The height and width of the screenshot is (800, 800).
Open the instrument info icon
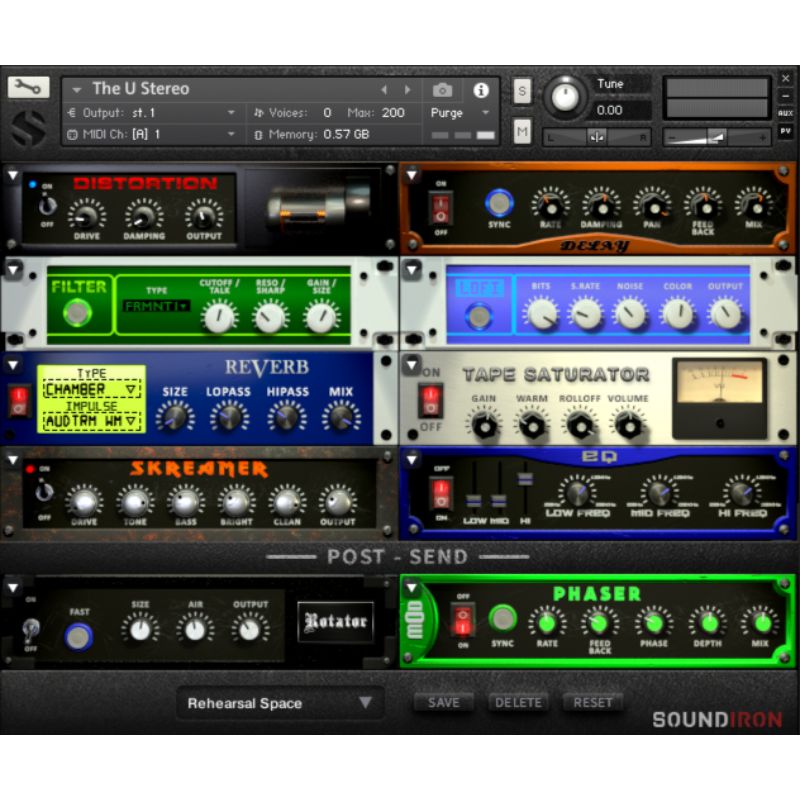pyautogui.click(x=481, y=90)
